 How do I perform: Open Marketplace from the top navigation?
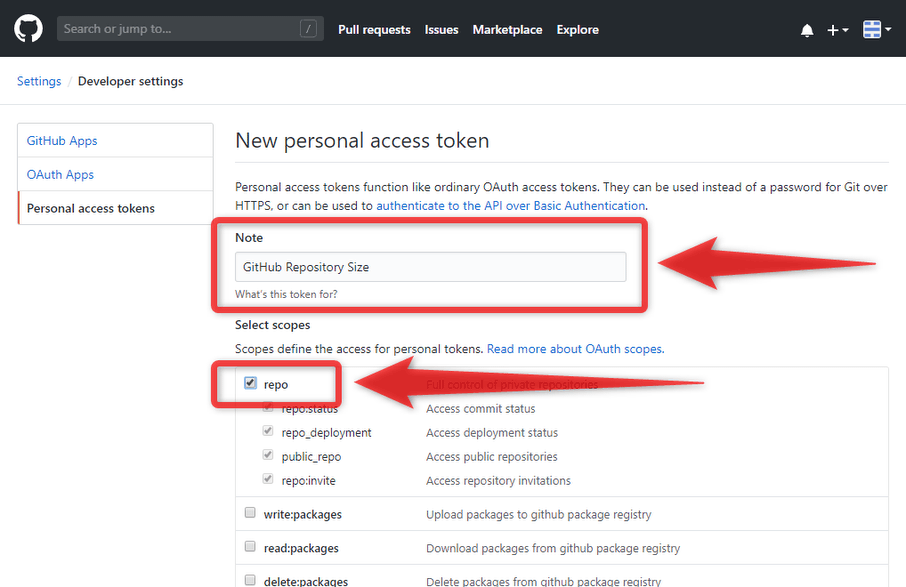tap(507, 29)
